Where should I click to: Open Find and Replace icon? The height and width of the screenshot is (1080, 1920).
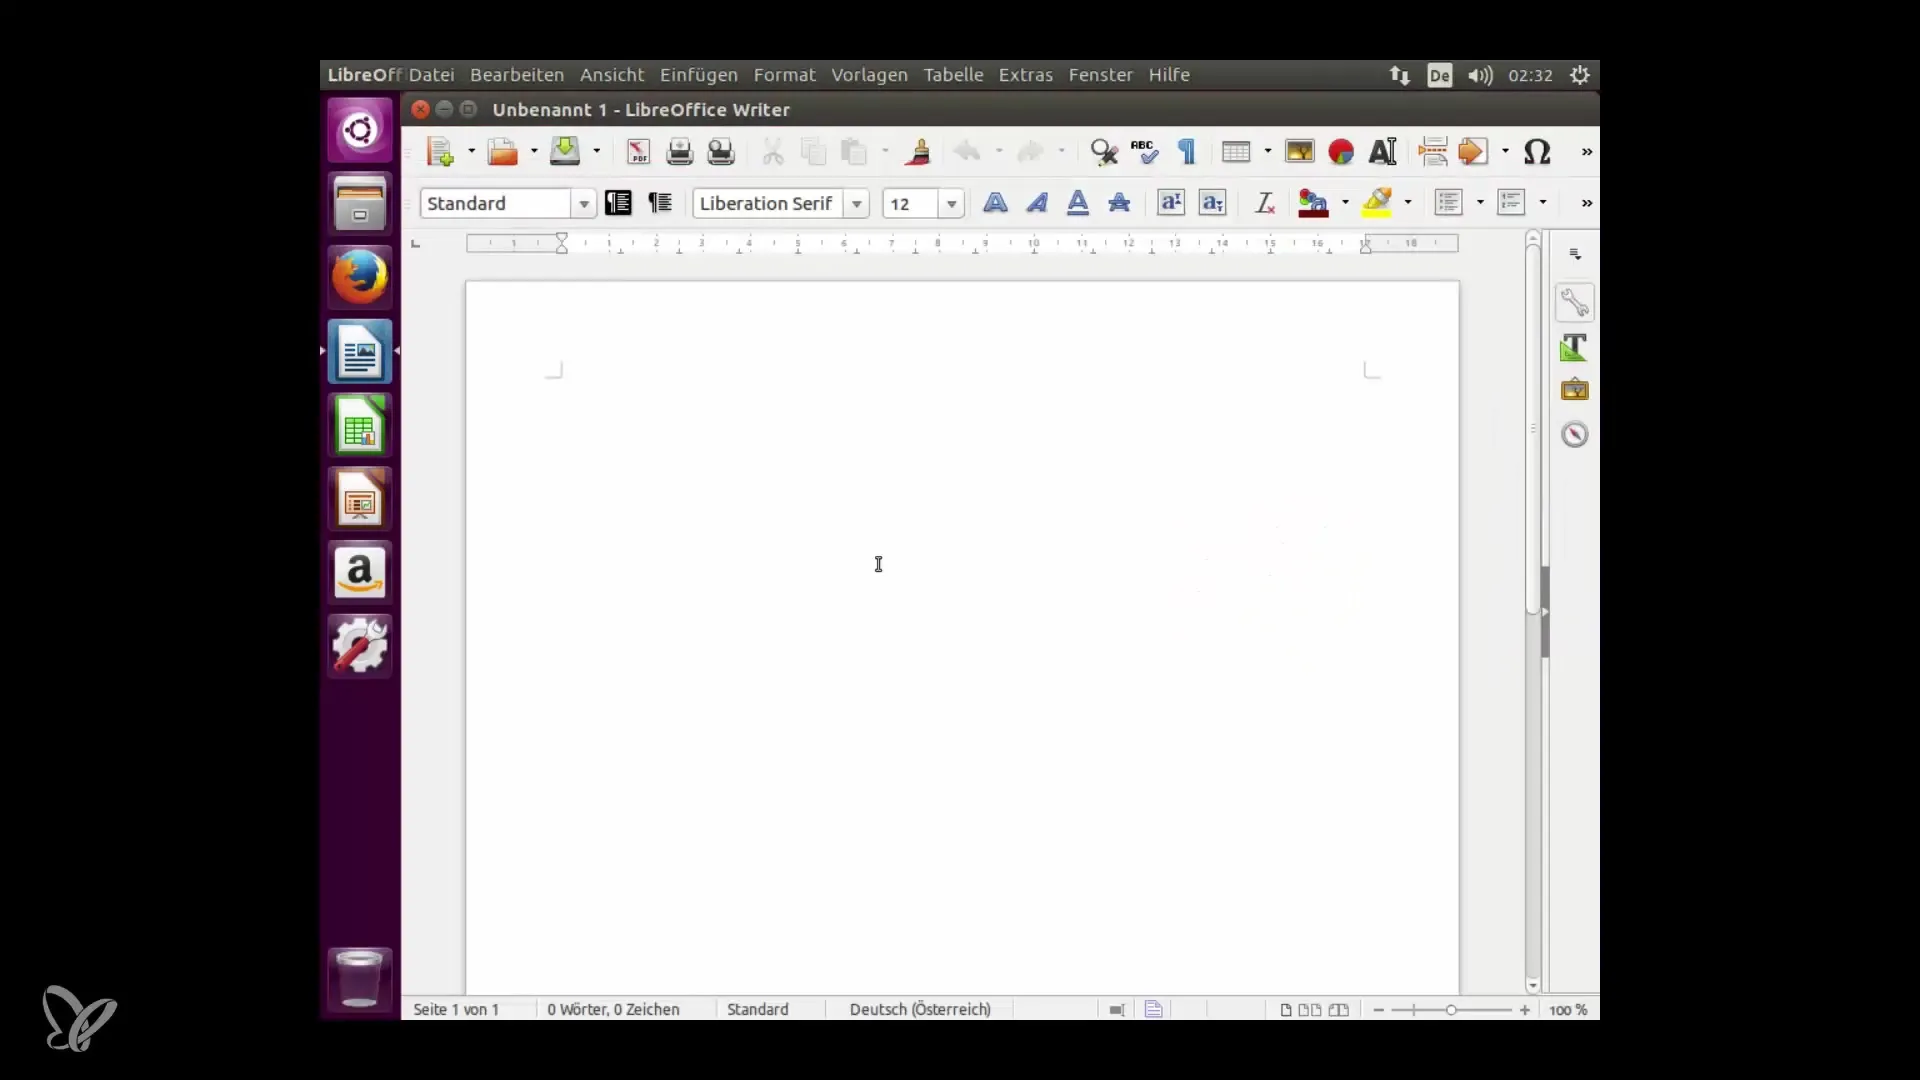(x=1104, y=152)
